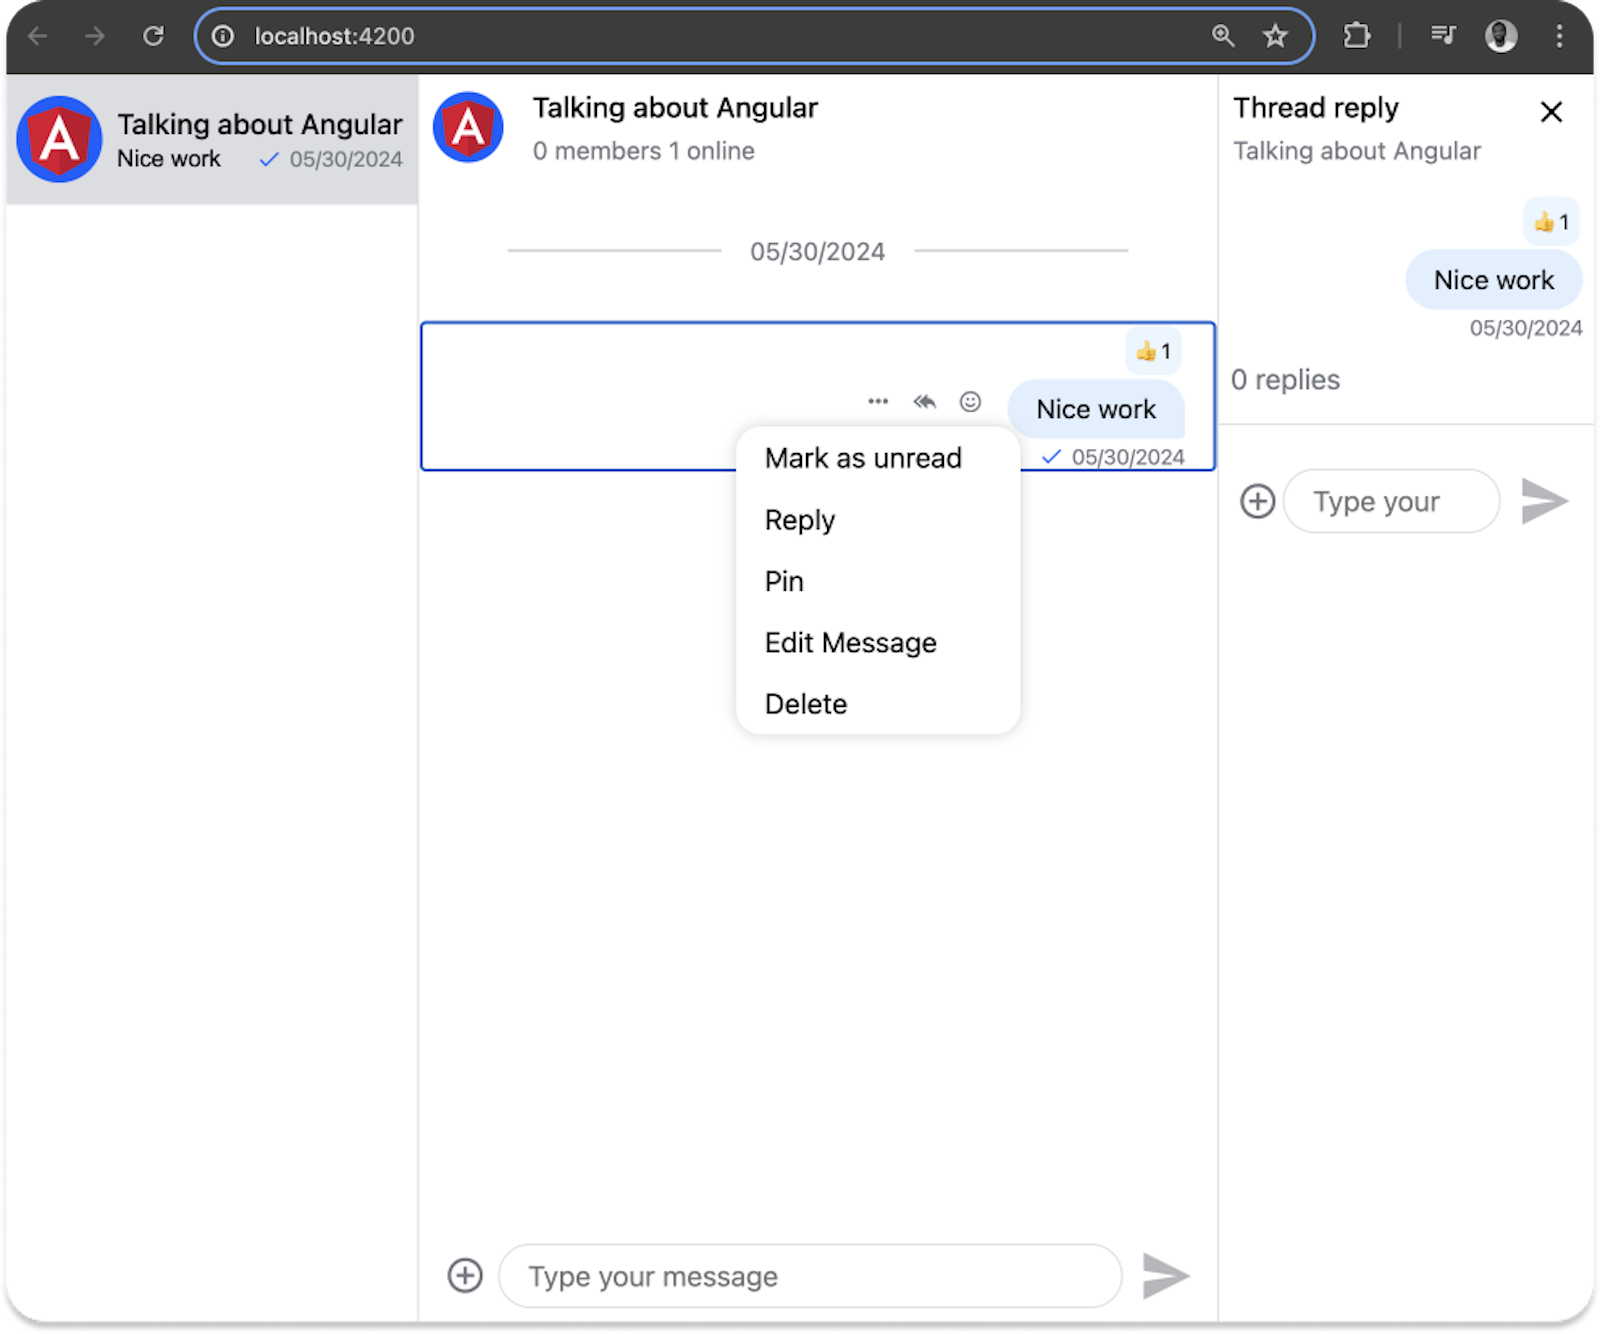
Task: Toggle the thumbs-up reaction on the Nice work message
Action: pos(1151,351)
